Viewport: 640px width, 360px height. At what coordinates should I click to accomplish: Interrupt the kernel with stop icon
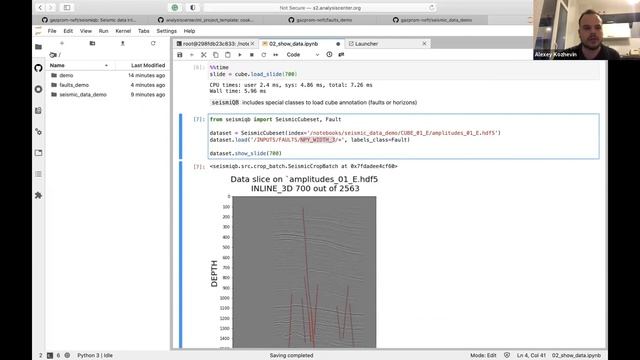point(251,55)
